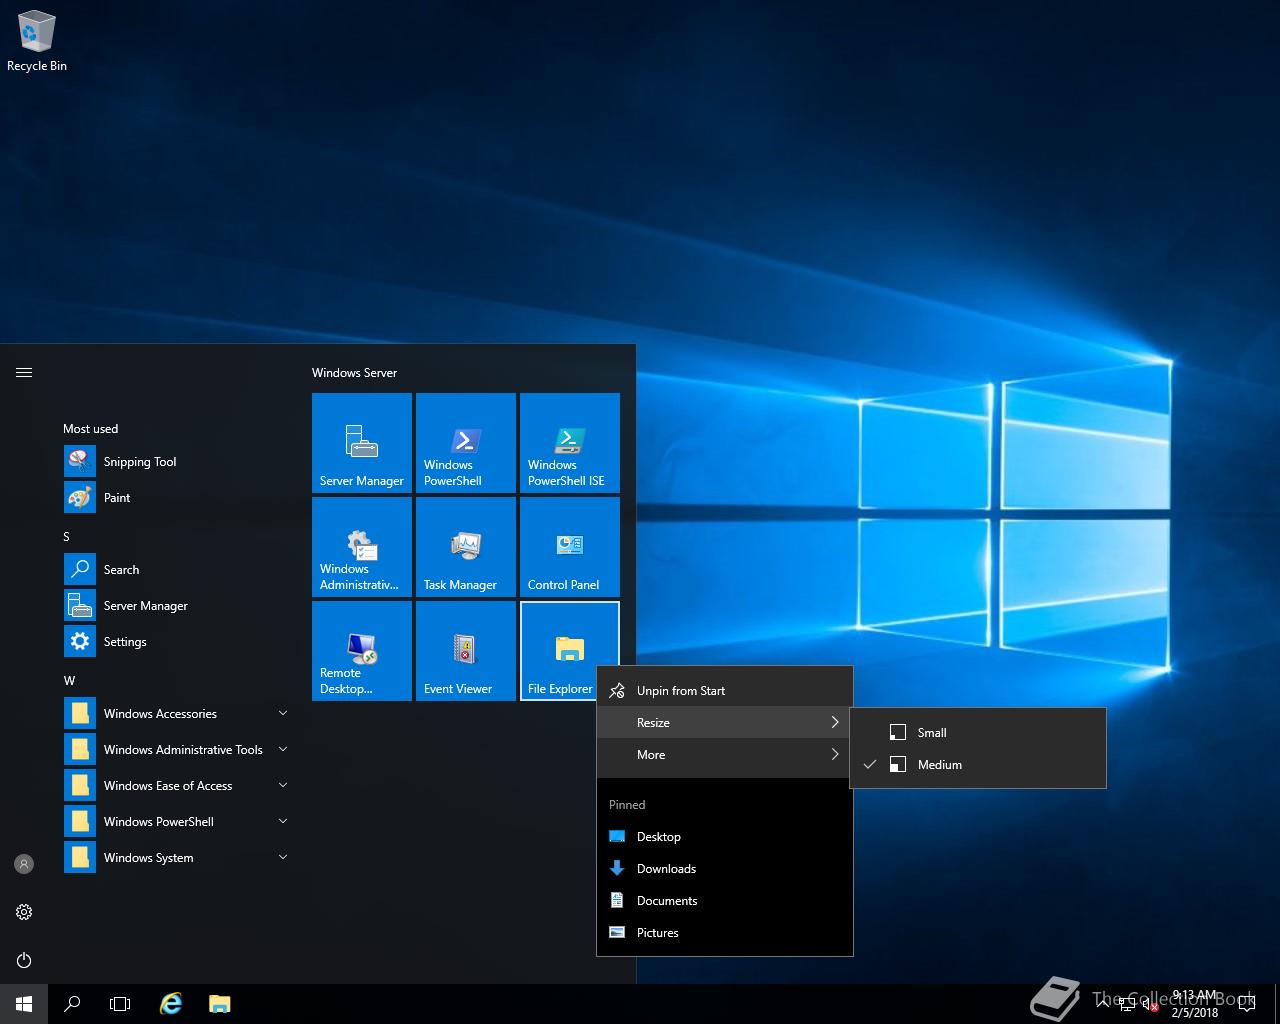Choose Unpin from Start

pyautogui.click(x=725, y=690)
